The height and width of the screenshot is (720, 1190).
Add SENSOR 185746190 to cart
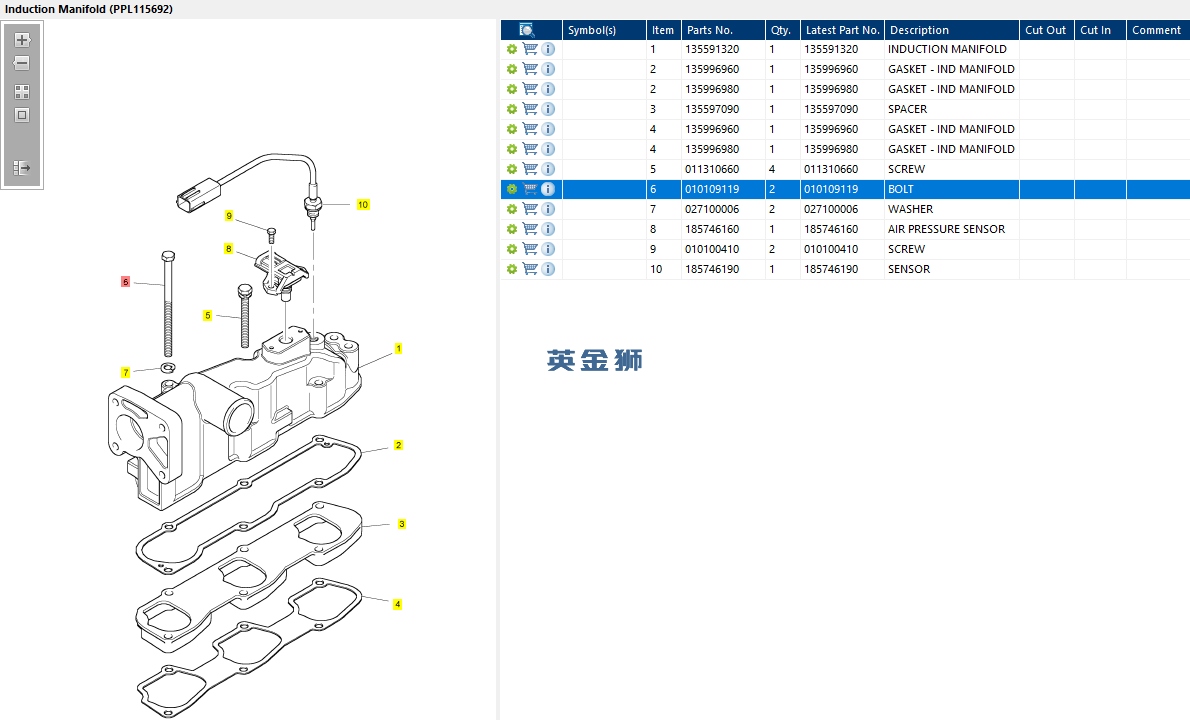[x=530, y=269]
